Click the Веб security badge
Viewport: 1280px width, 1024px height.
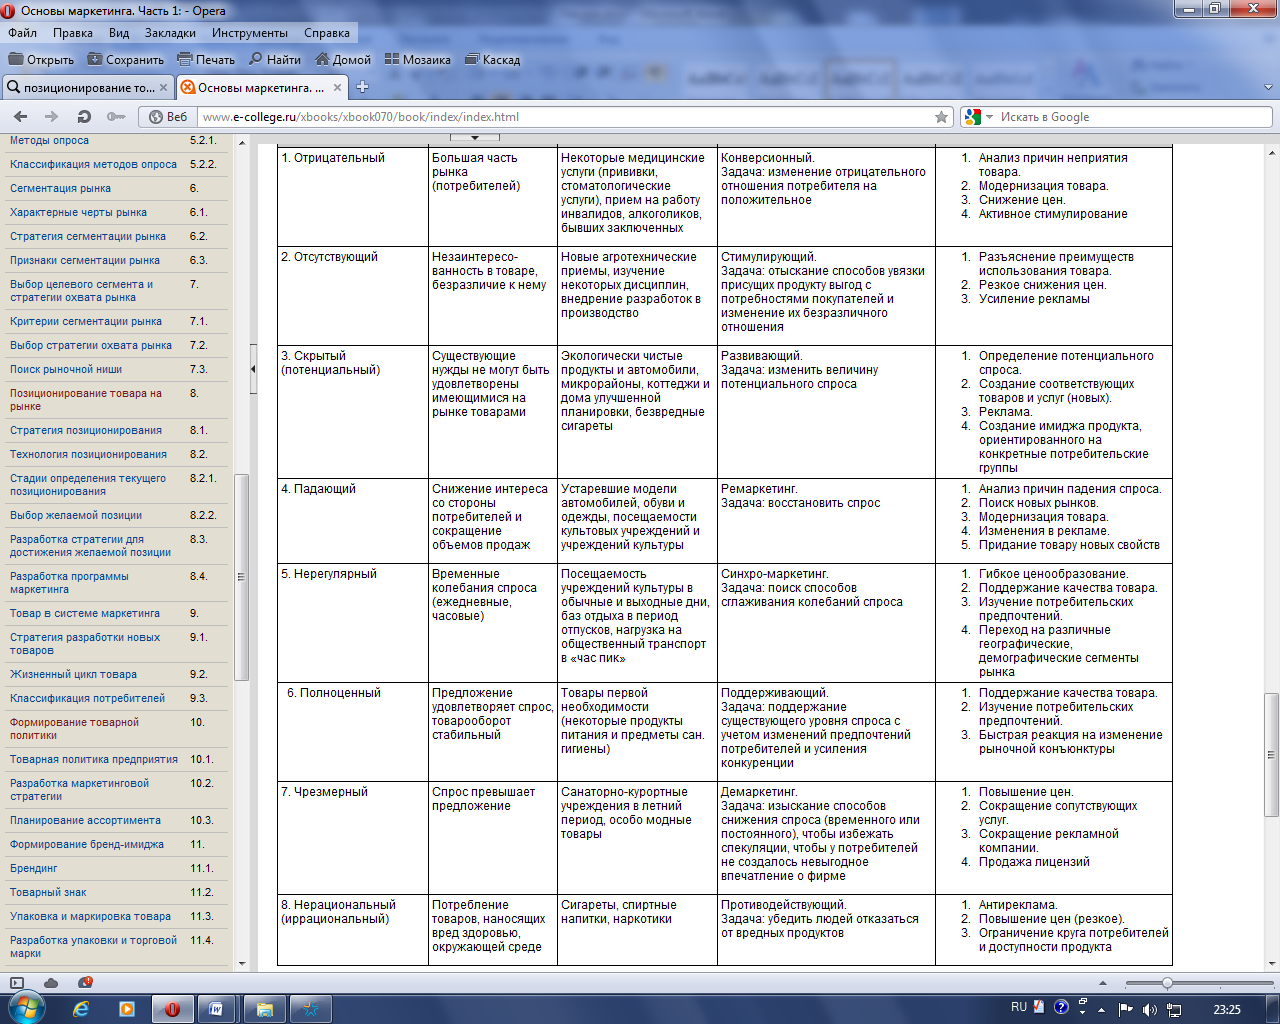tap(168, 117)
